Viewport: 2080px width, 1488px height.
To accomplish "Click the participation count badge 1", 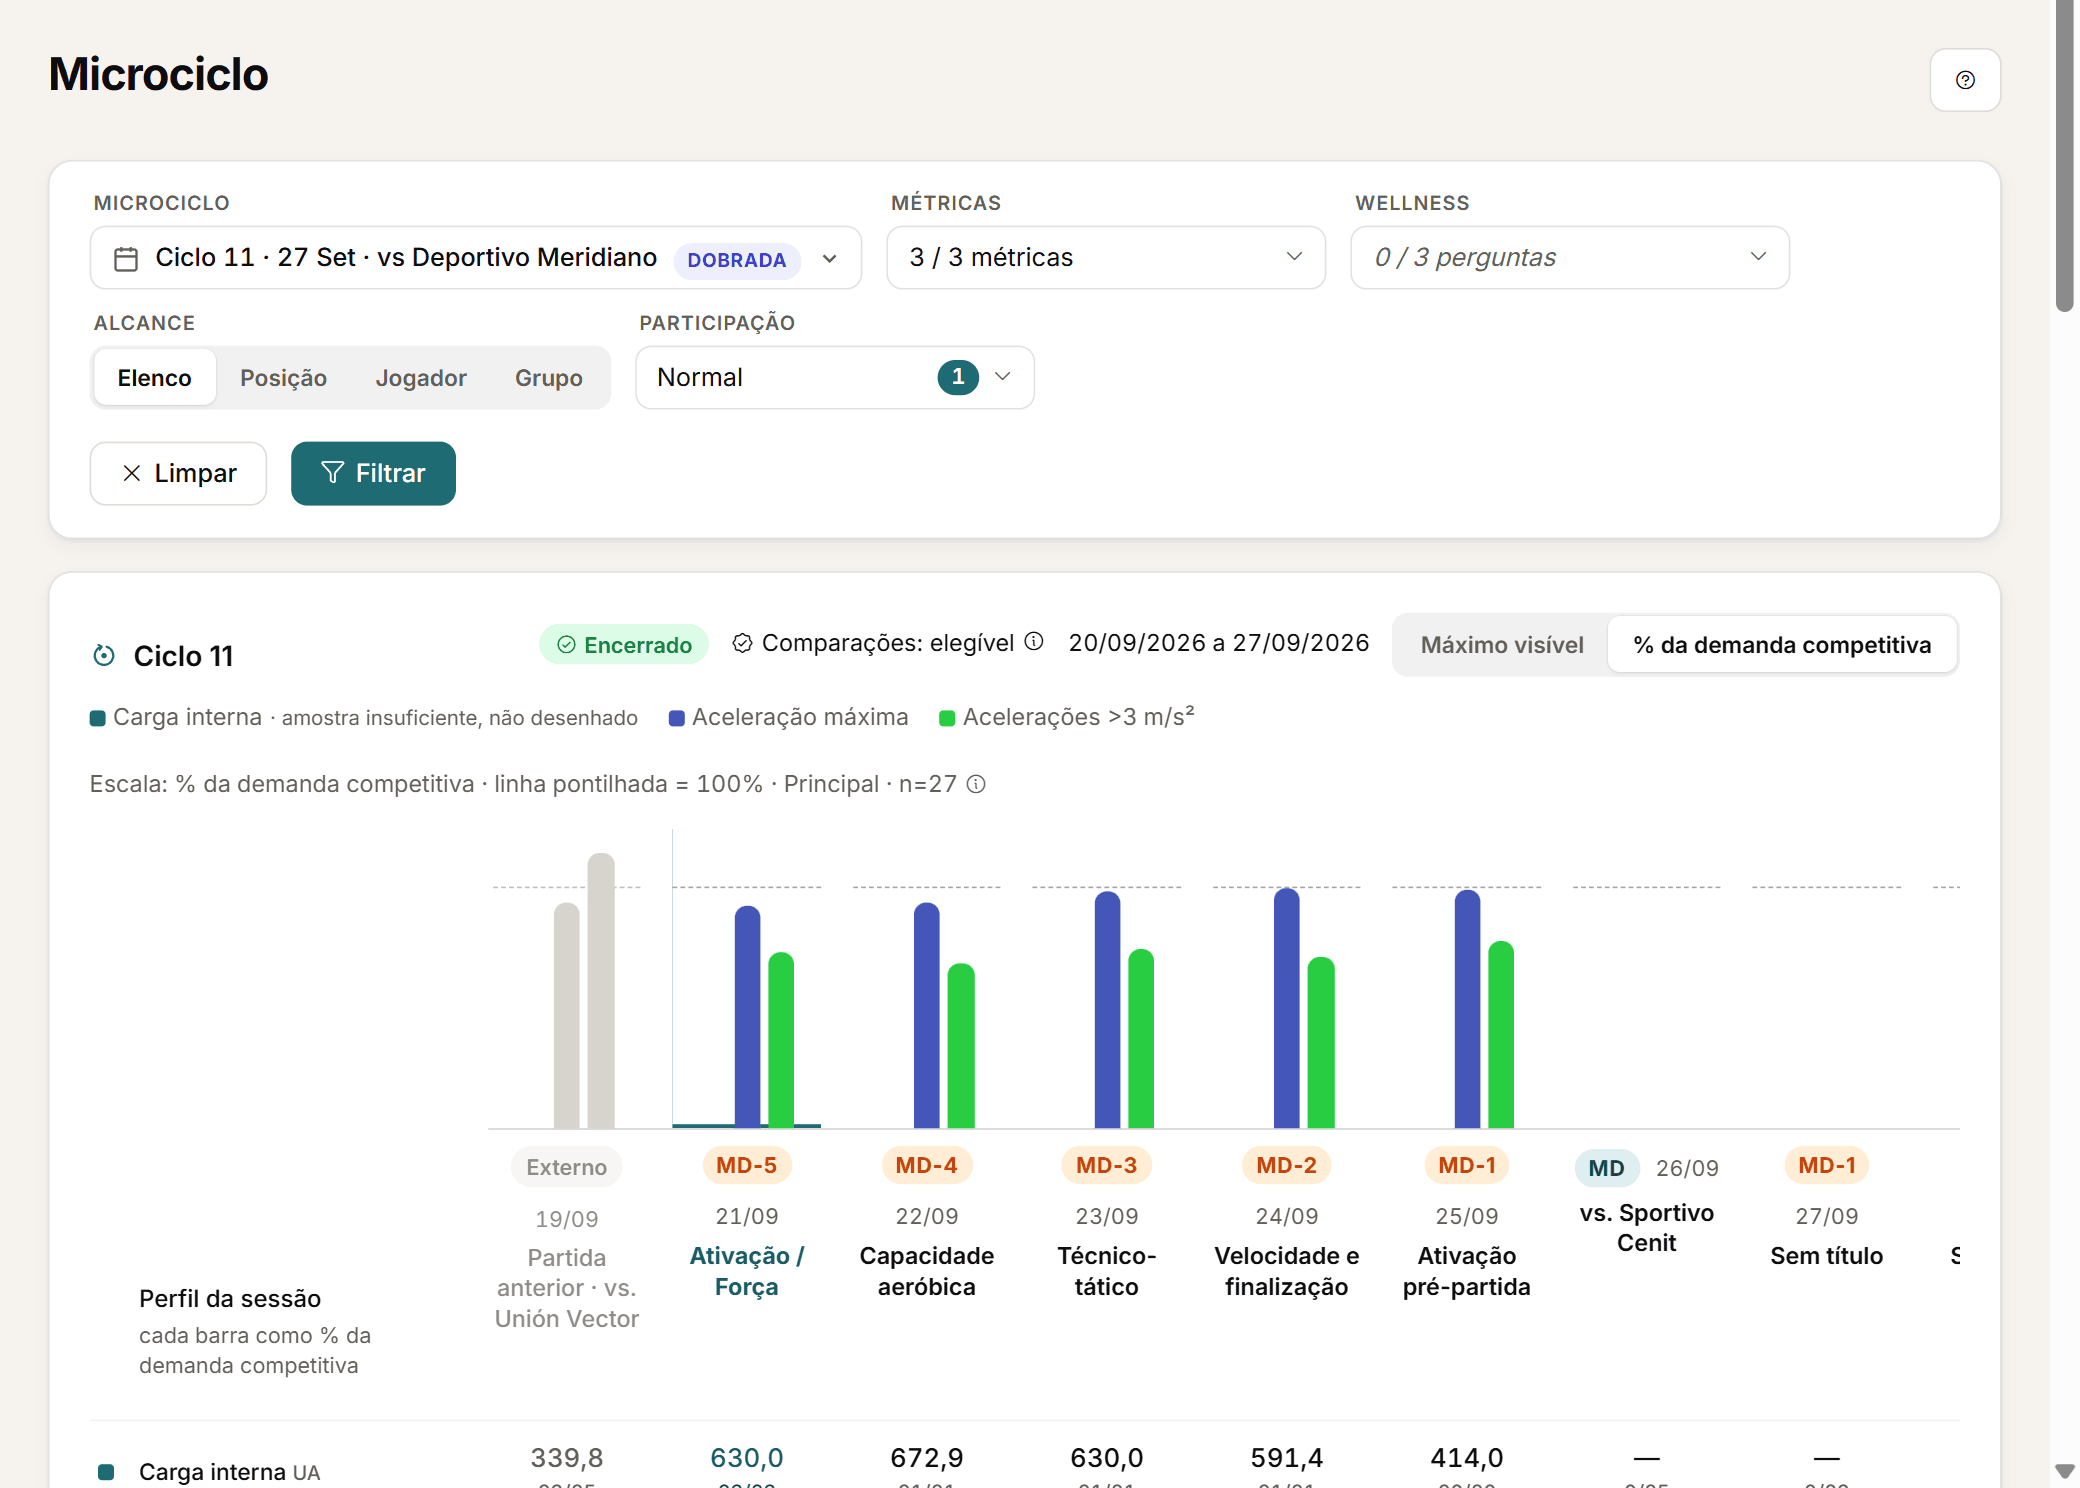I will coord(957,377).
